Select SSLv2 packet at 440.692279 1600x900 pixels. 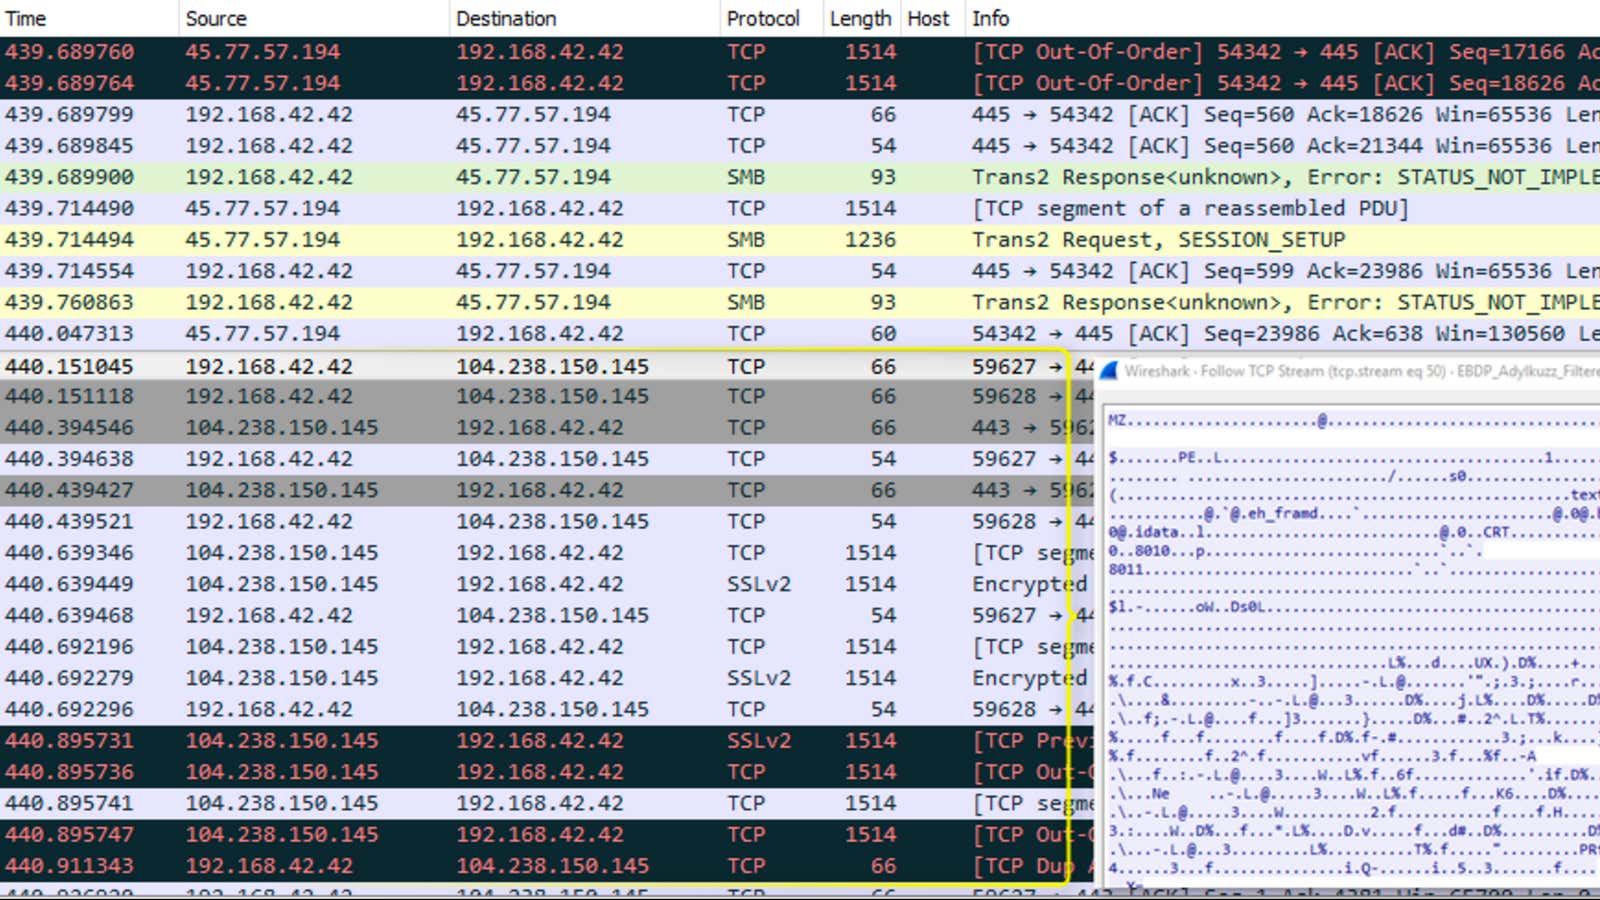pyautogui.click(x=548, y=678)
